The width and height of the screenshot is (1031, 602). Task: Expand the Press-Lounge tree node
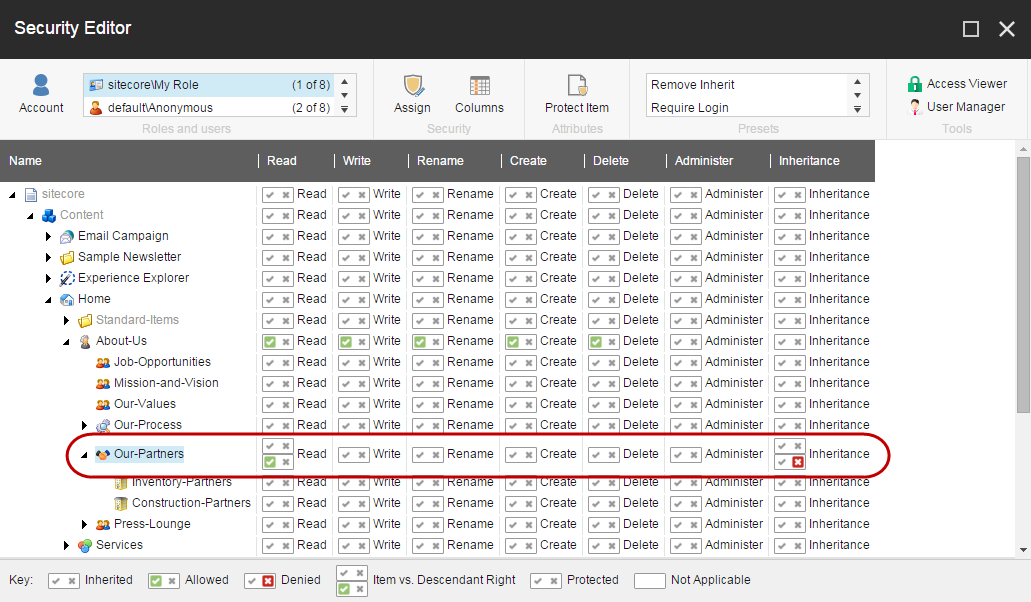pos(85,525)
